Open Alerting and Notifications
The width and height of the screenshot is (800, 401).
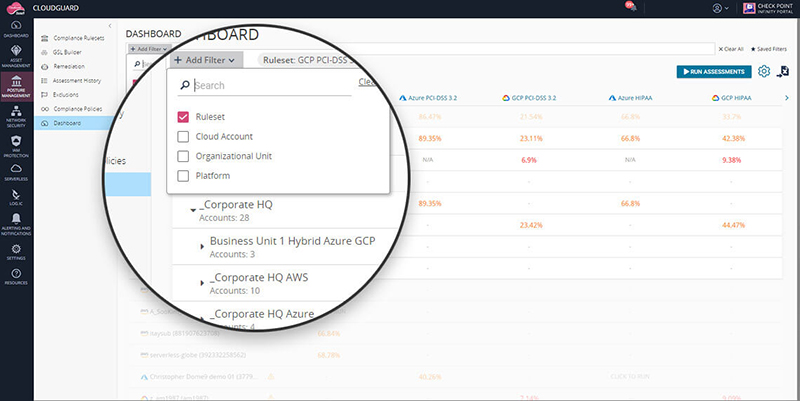pyautogui.click(x=16, y=224)
